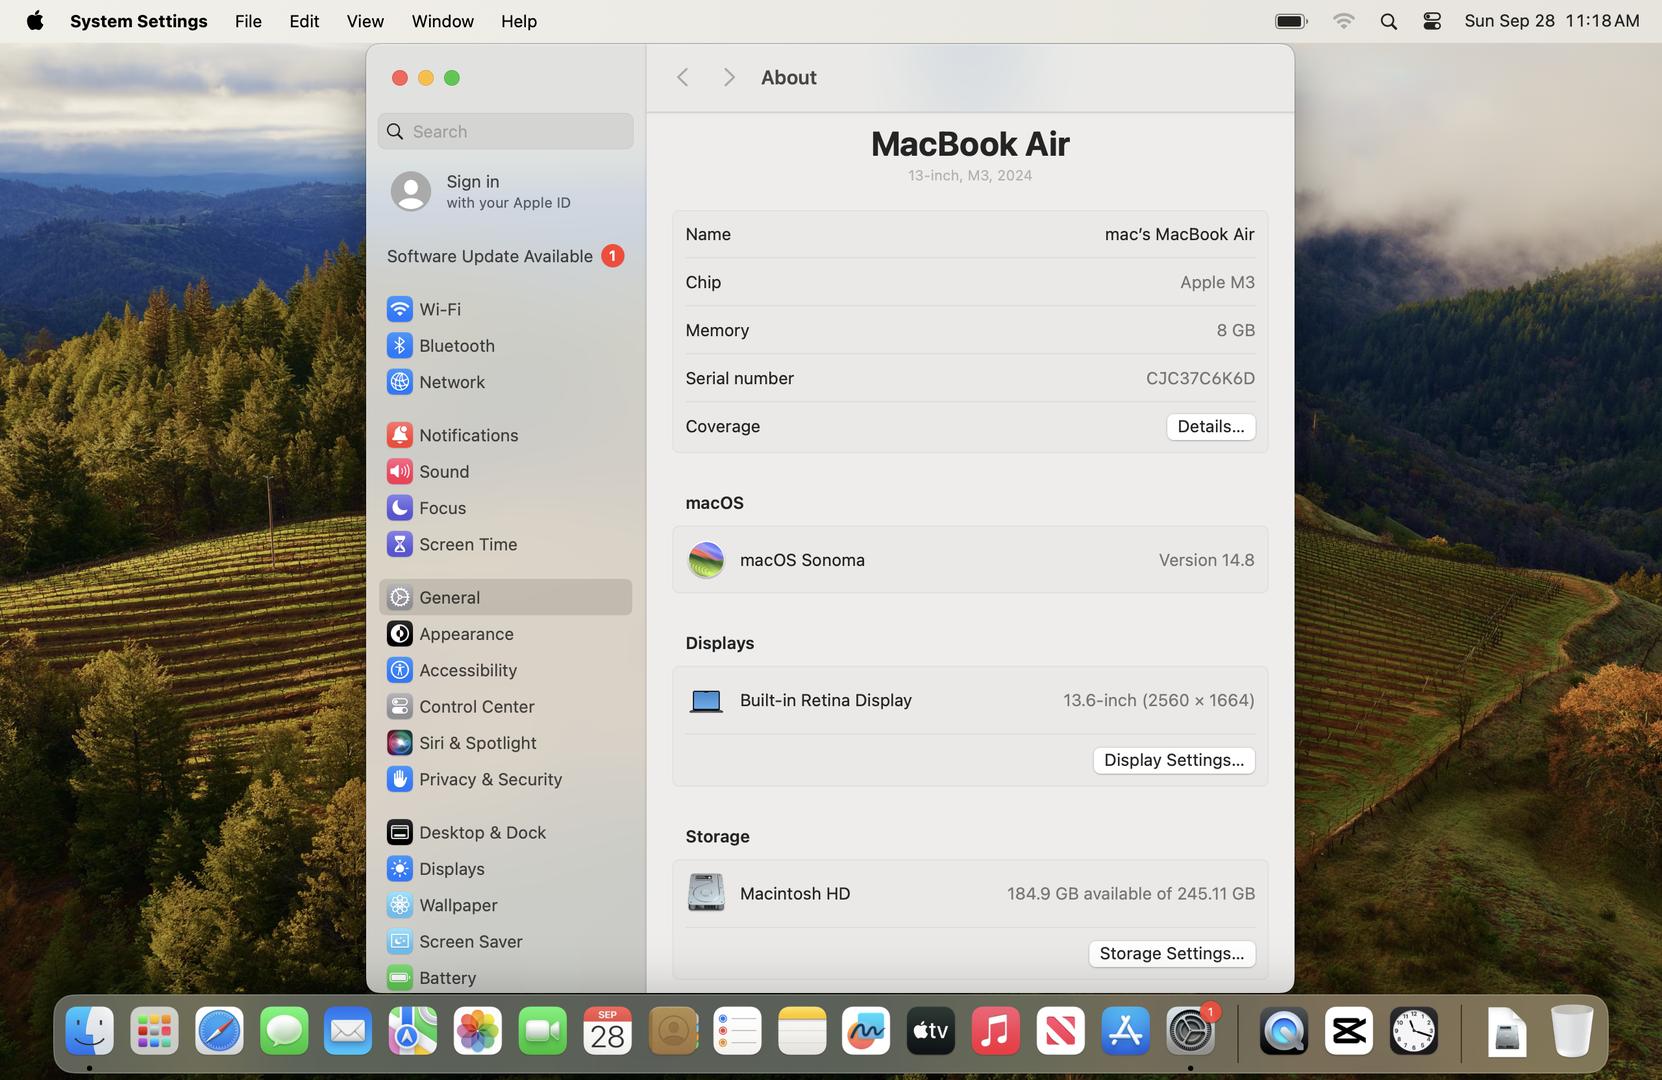The image size is (1662, 1080).
Task: Open Privacy & Security settings
Action: [505, 779]
